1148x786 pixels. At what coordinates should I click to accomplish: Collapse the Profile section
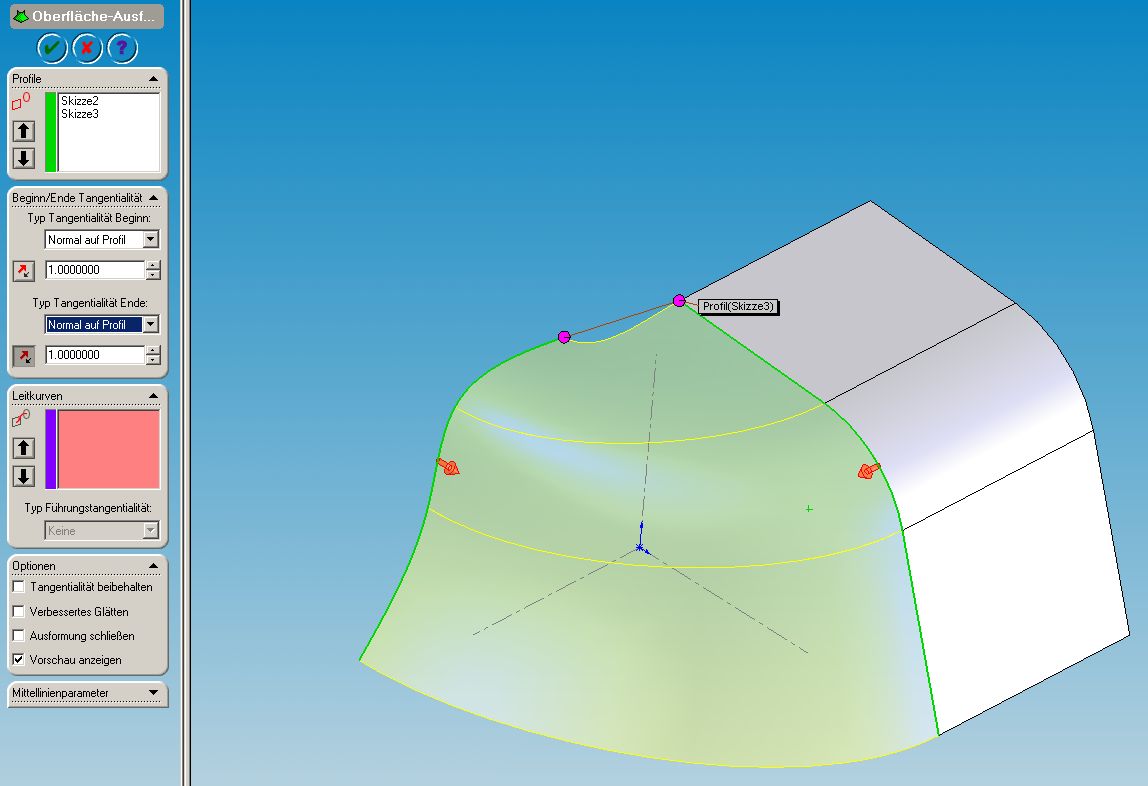[x=153, y=79]
